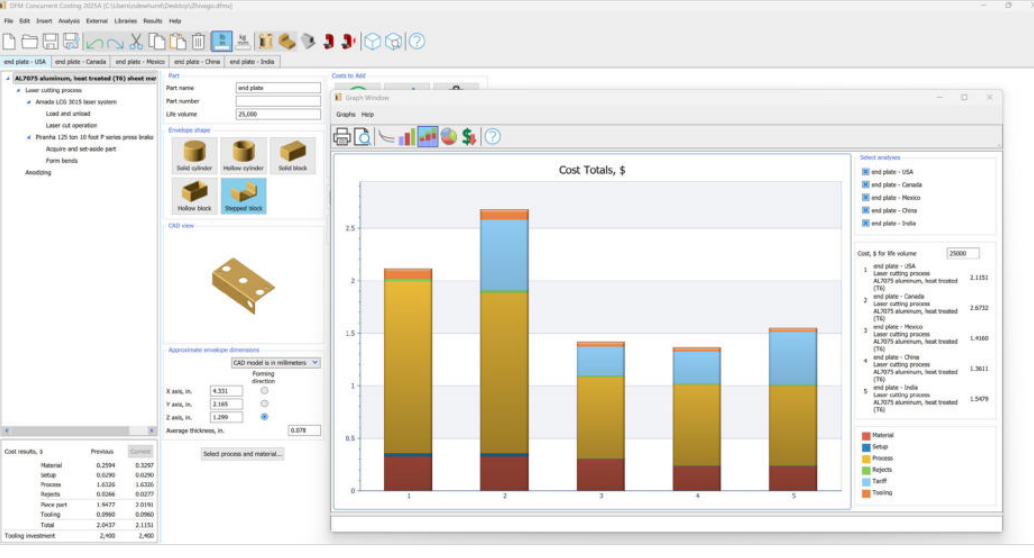Click the dollar sign cost graph icon

pos(469,137)
